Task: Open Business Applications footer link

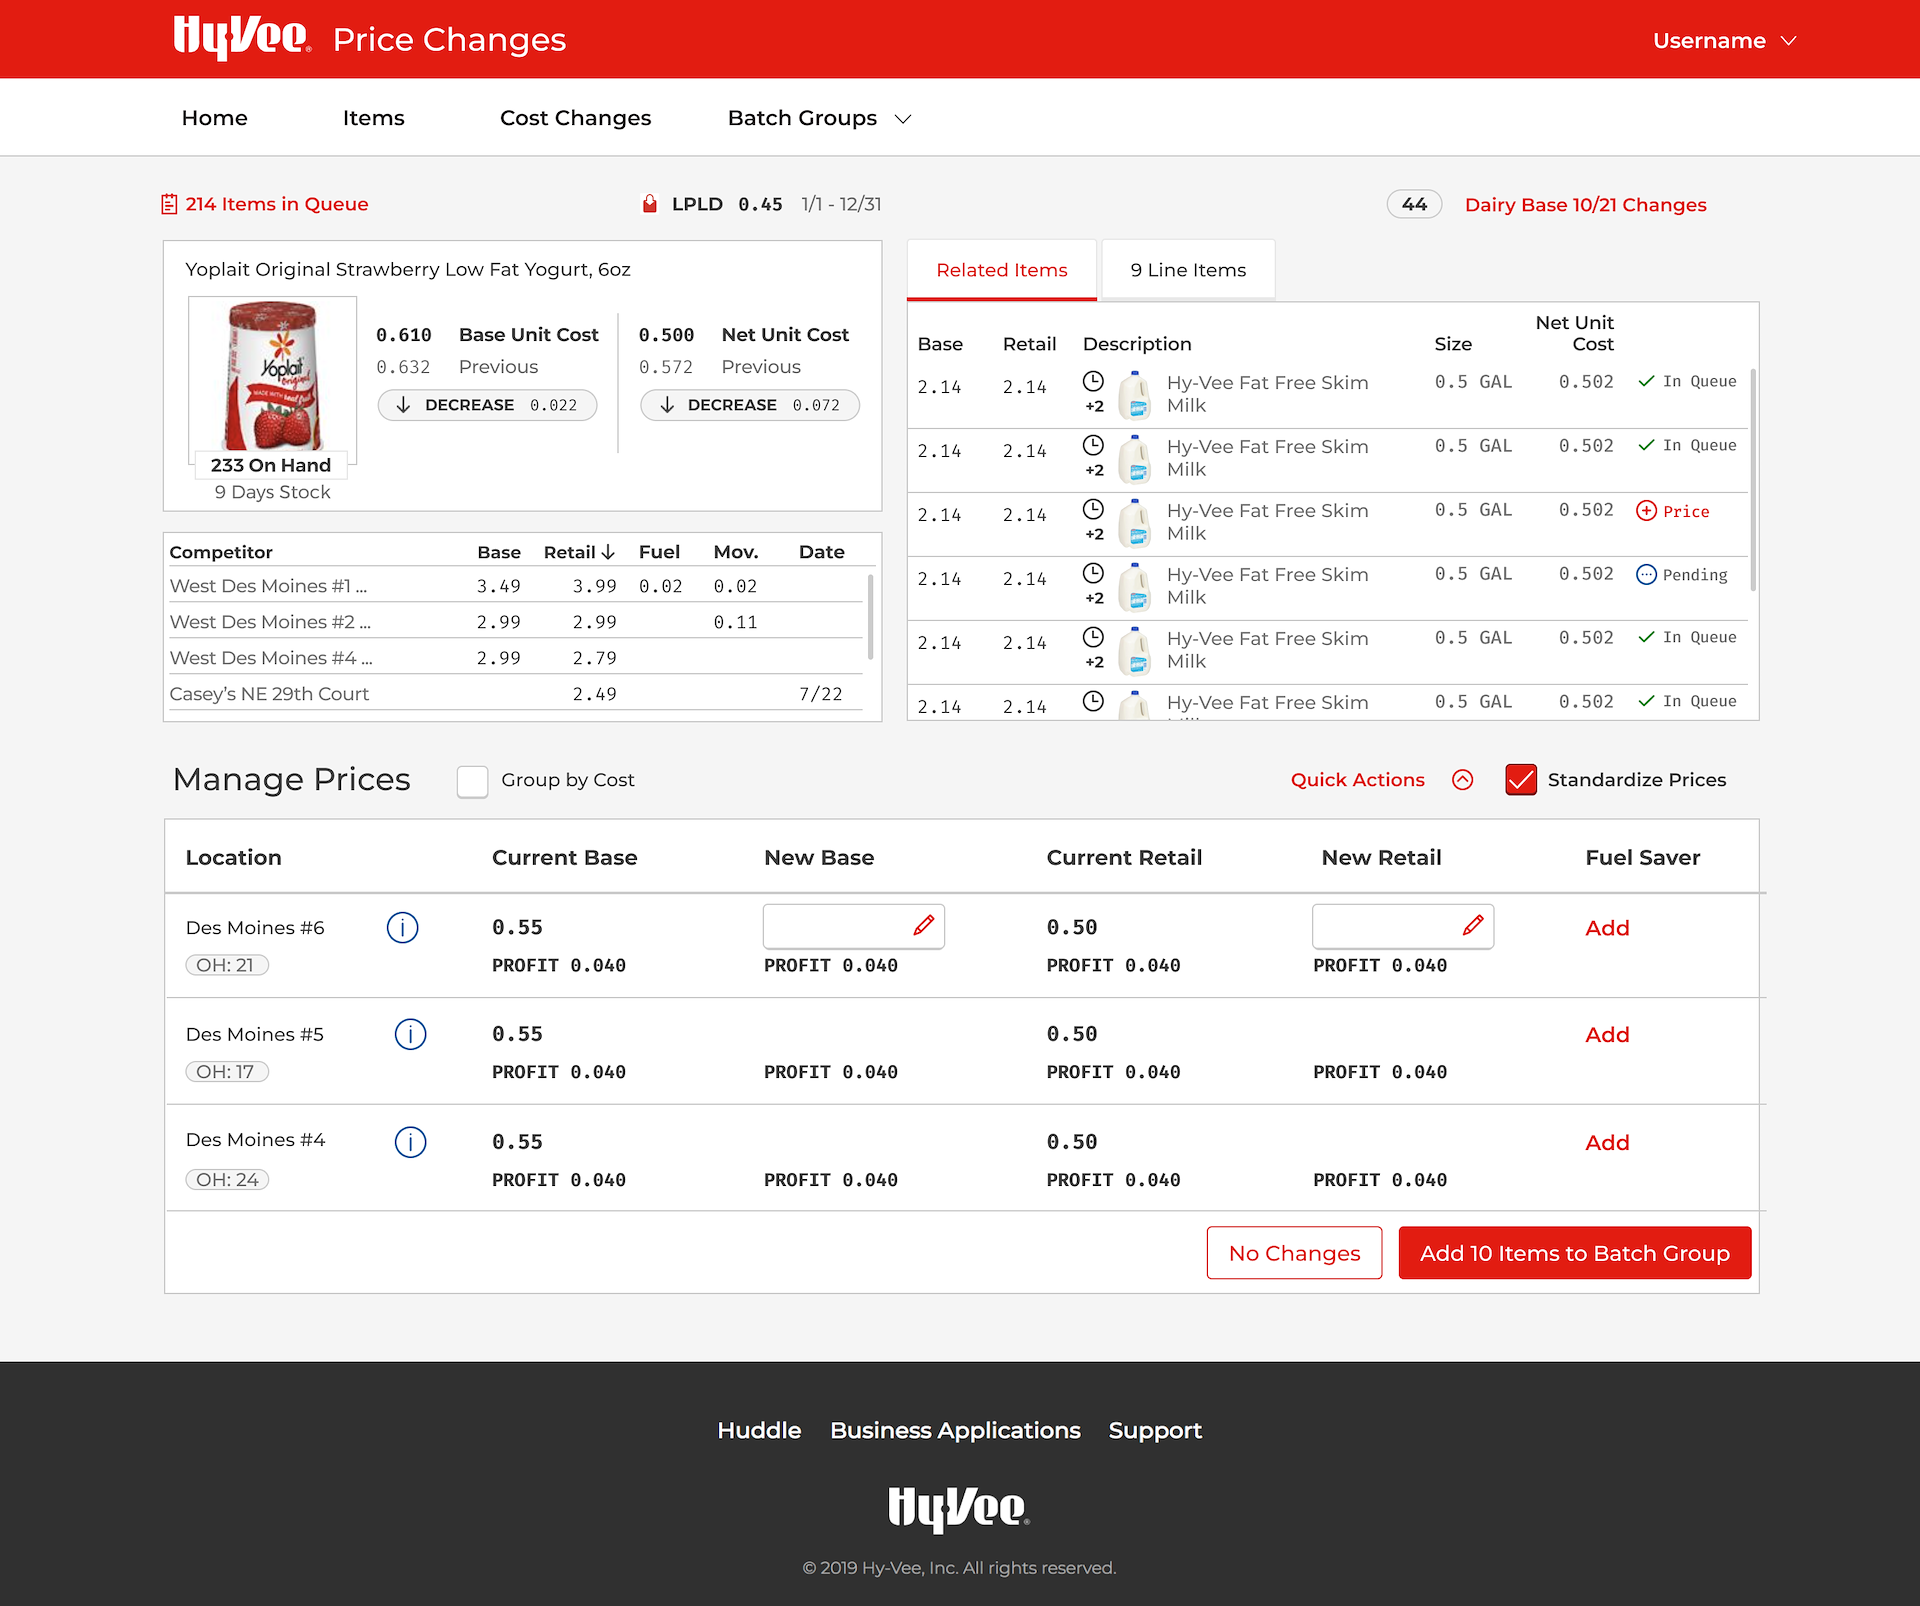Action: tap(955, 1431)
